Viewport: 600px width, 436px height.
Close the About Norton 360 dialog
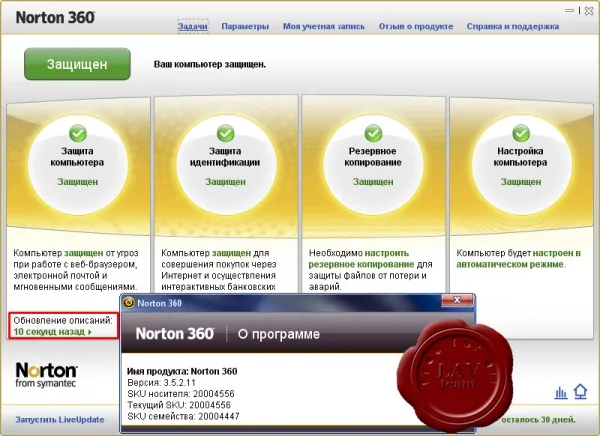point(457,300)
